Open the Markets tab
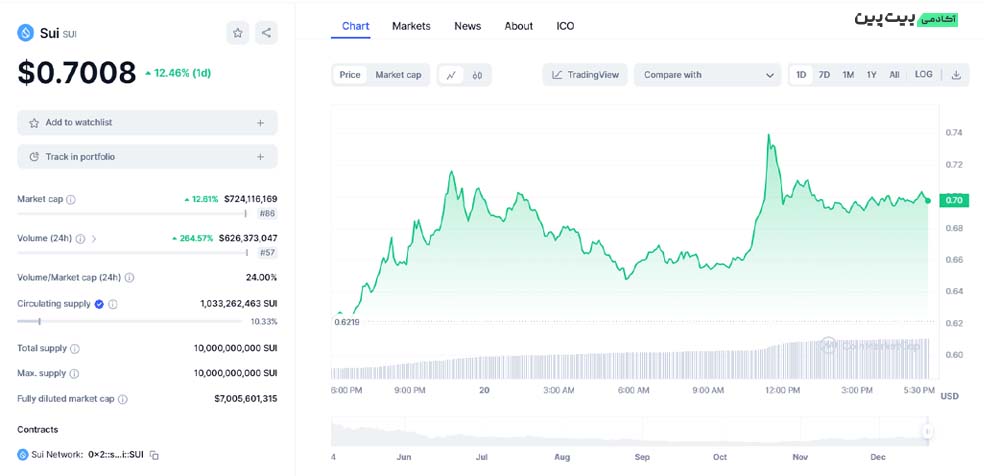984x476 pixels. pyautogui.click(x=411, y=26)
